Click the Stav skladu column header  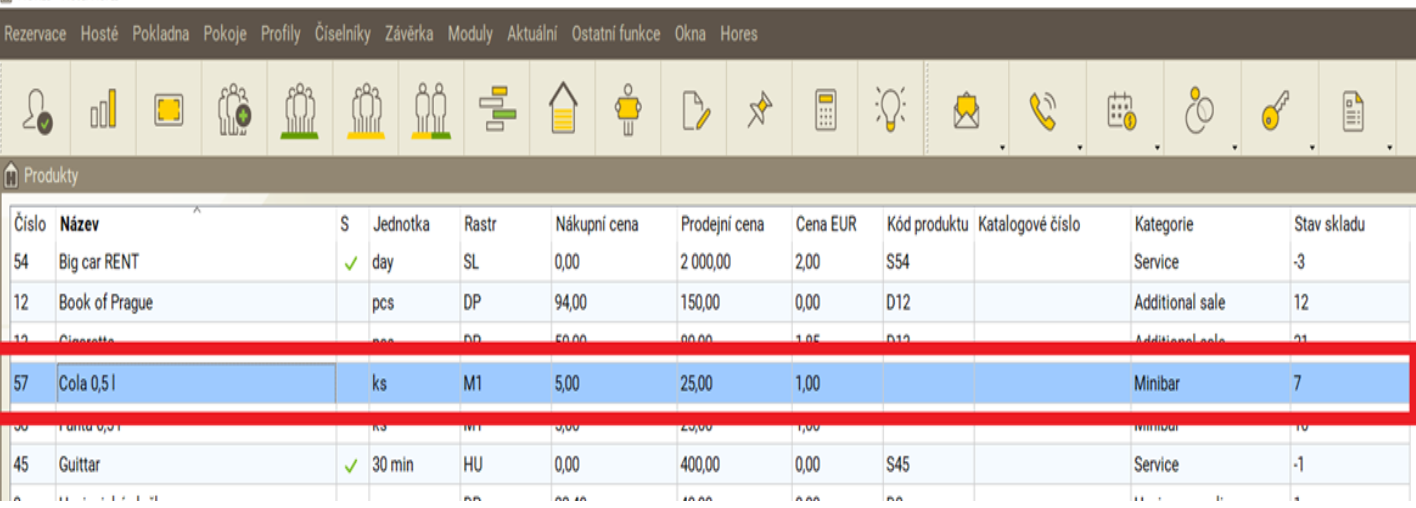1329,225
